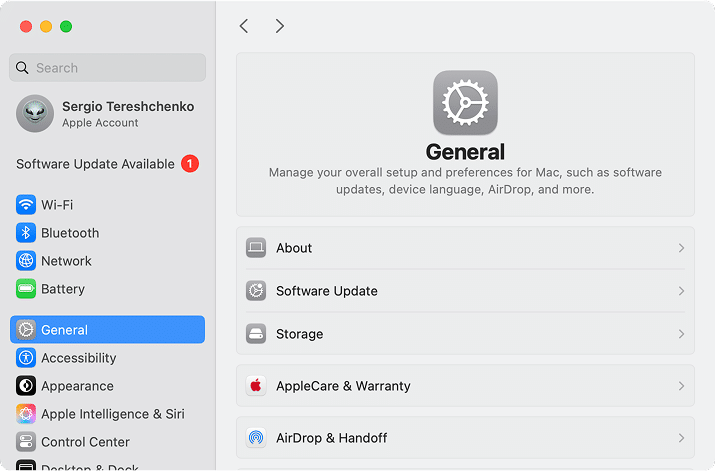Screen dimensions: 715x471
Task: Click the General heading text
Action: pos(465,152)
